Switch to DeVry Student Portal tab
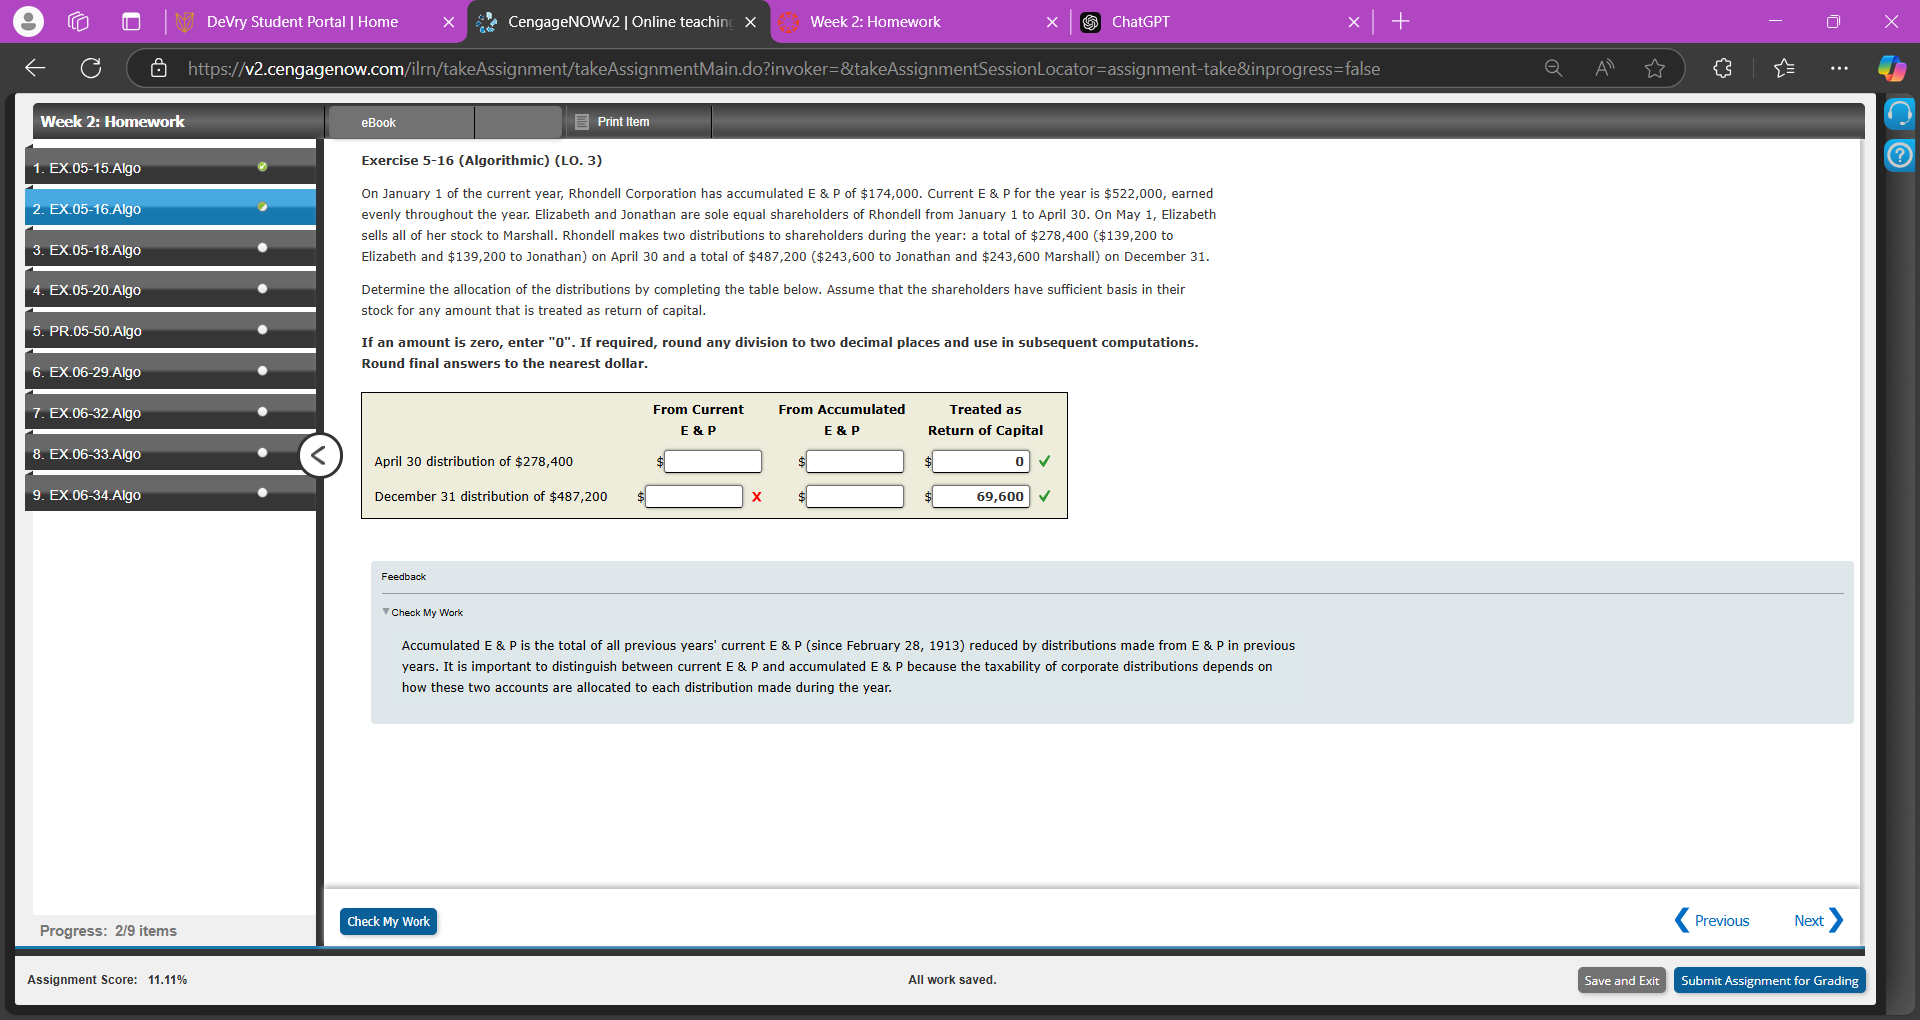Viewport: 1920px width, 1020px height. (302, 22)
